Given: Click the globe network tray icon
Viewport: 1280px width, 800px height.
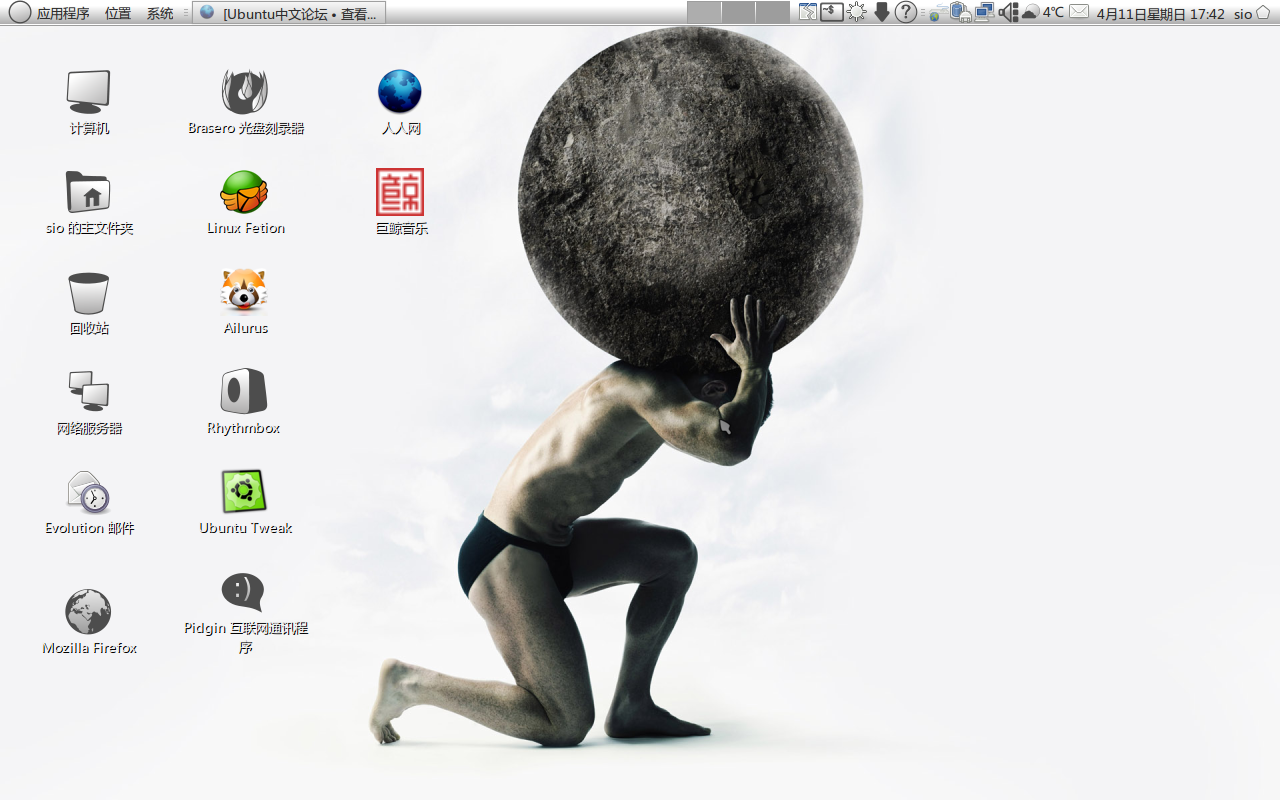Looking at the screenshot, I should [937, 13].
